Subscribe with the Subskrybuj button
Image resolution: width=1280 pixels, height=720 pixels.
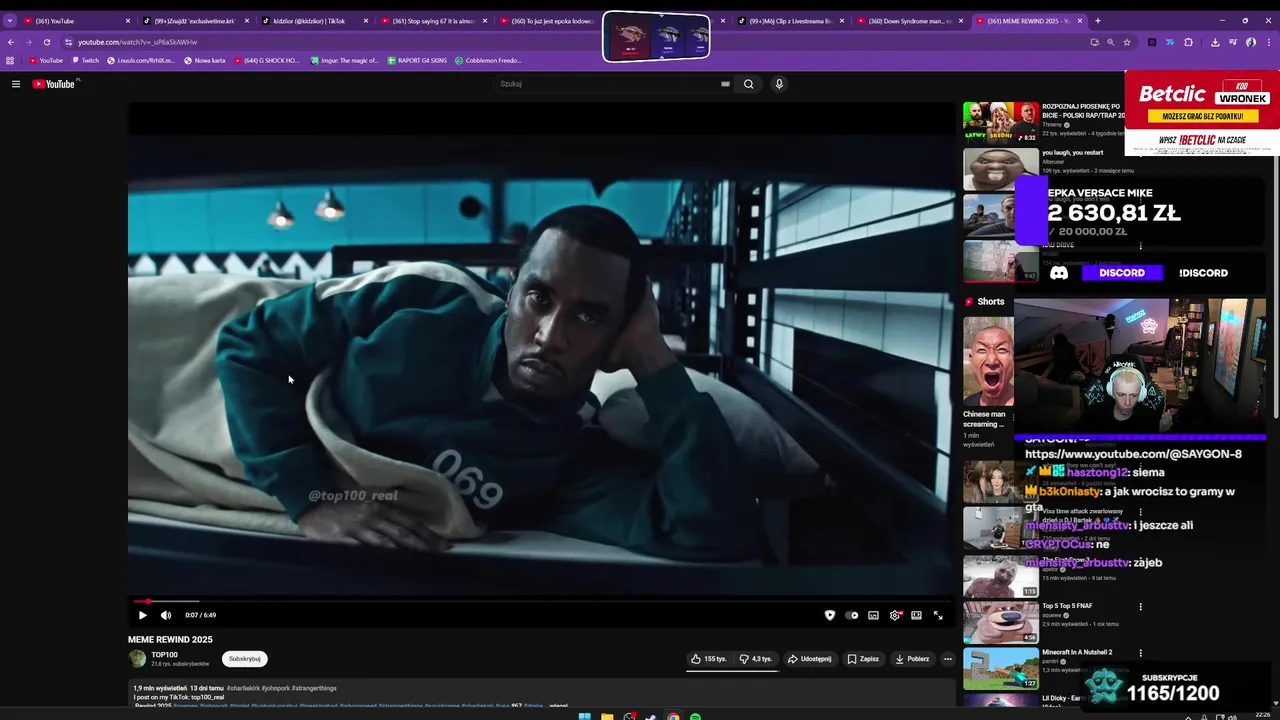[245, 659]
